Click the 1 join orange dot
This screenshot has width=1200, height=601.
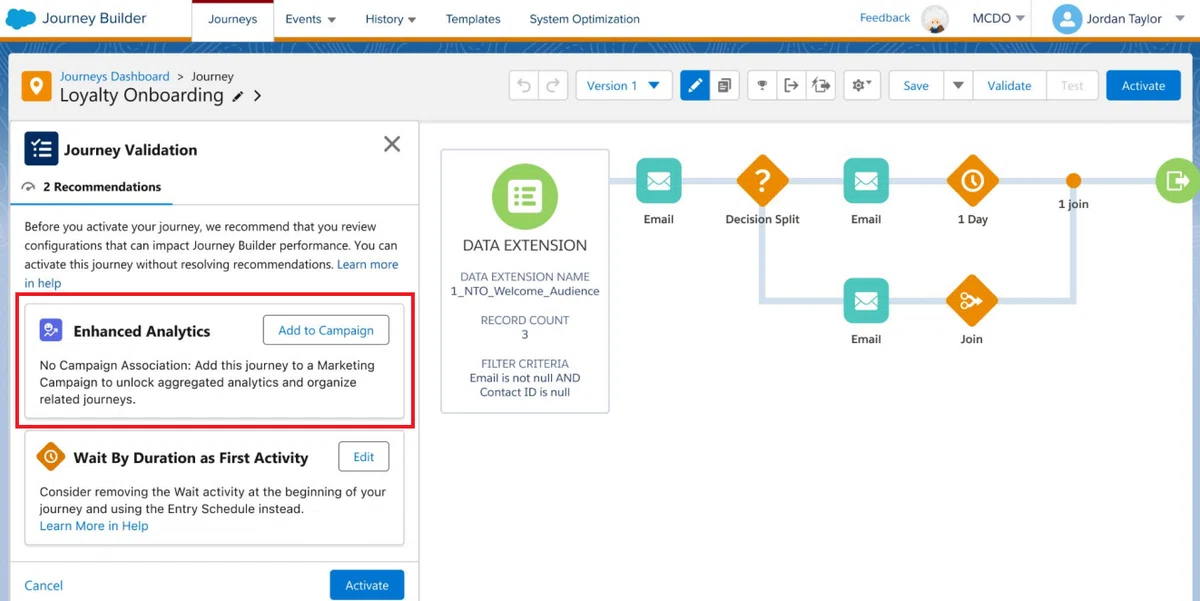coord(1073,181)
